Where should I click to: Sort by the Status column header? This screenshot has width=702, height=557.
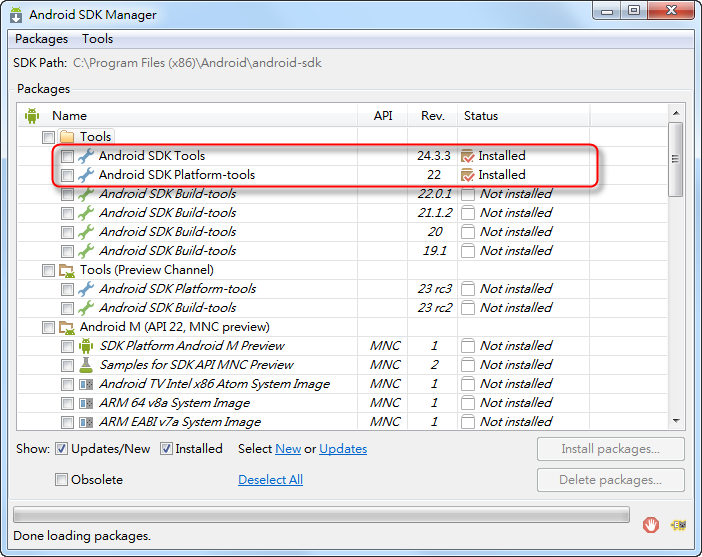(523, 116)
